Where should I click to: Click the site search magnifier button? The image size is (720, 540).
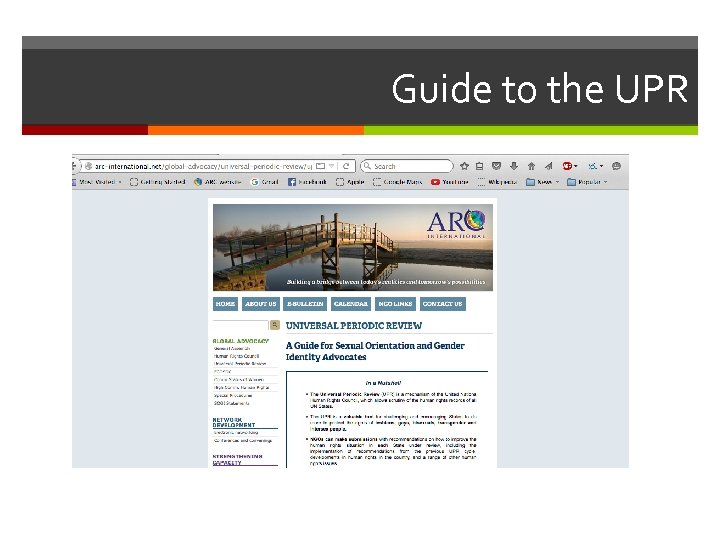[x=275, y=325]
